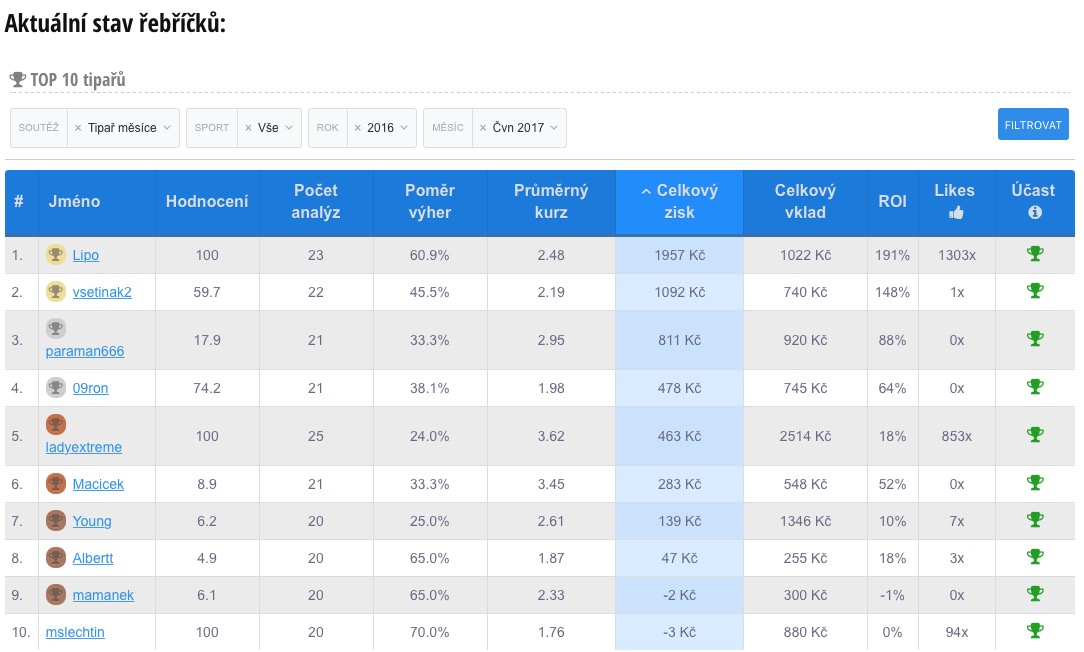Click the info icon under Účast header
This screenshot has width=1084, height=652.
pyautogui.click(x=1035, y=212)
